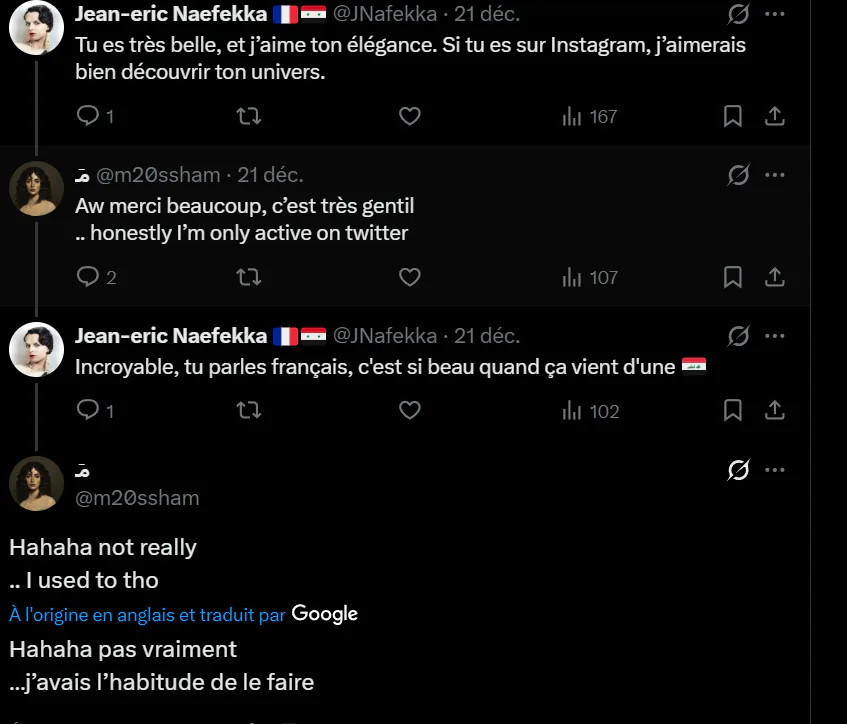This screenshot has width=847, height=724.
Task: Open Jean-eric Naefekka's avatar on the first tweet
Action: 36,28
